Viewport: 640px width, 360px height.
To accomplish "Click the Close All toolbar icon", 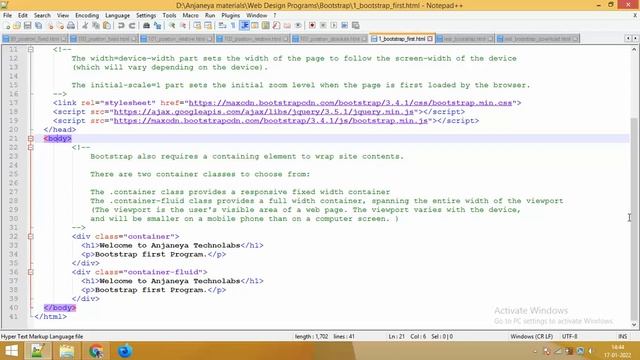I will coord(60,26).
